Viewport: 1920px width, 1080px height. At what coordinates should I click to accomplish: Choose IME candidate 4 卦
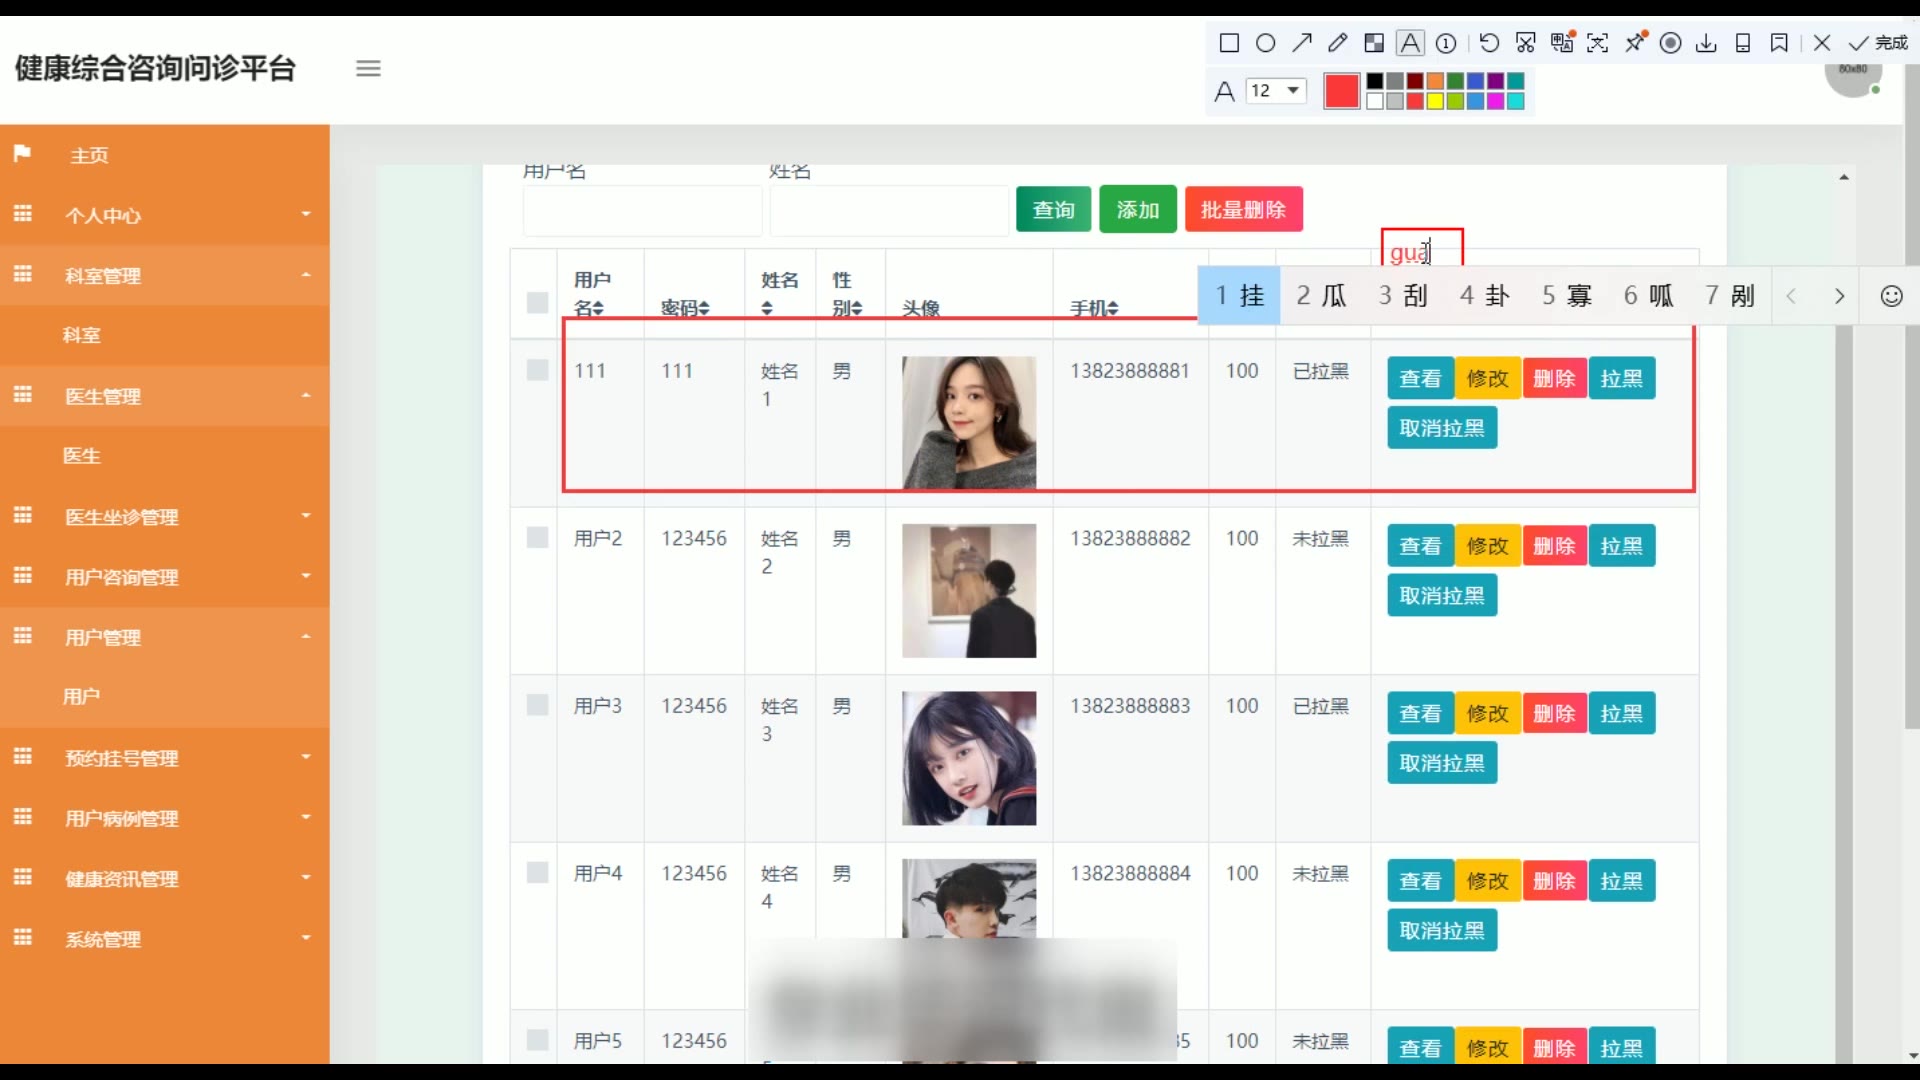1484,296
